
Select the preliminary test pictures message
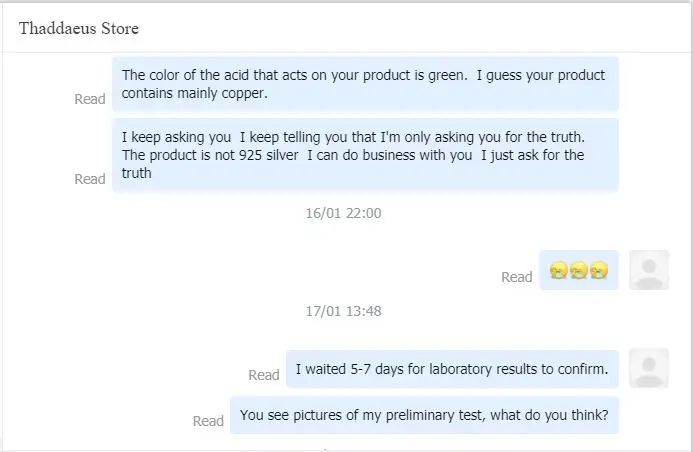pyautogui.click(x=424, y=415)
